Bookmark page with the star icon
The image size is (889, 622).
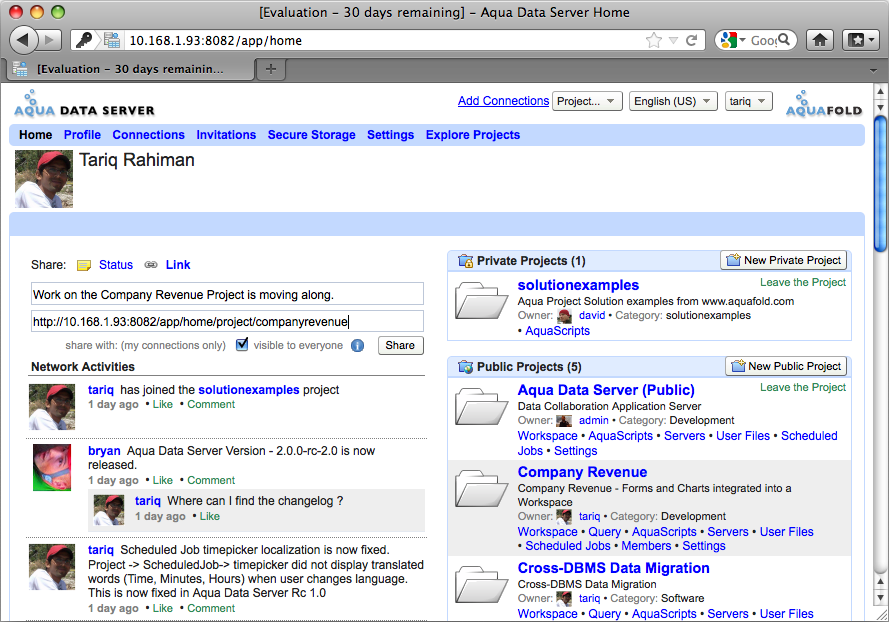click(x=654, y=40)
